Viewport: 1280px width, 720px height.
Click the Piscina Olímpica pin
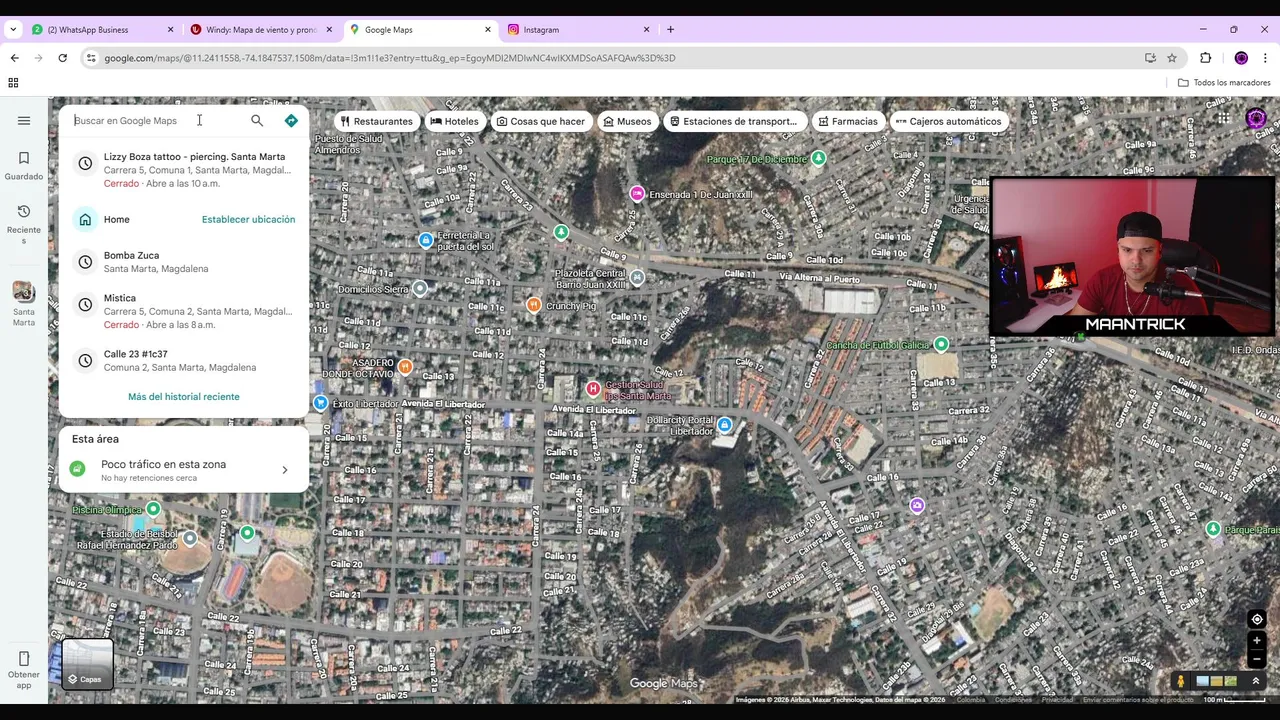(x=153, y=509)
